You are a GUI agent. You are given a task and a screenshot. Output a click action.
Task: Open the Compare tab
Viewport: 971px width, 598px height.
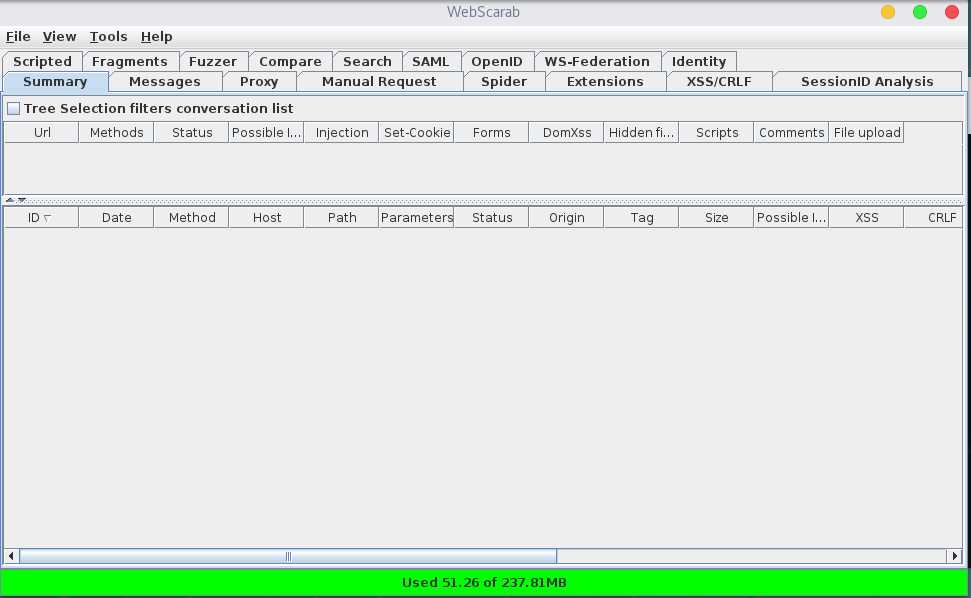coord(290,61)
